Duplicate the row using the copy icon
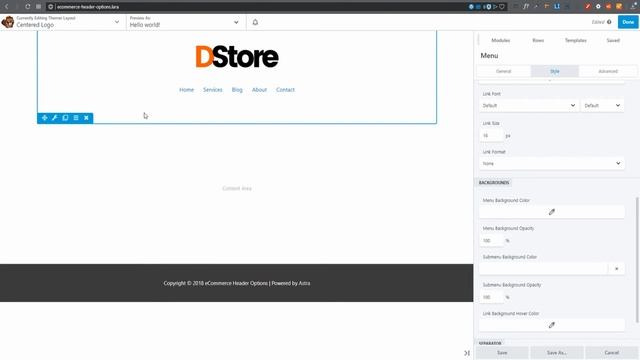Viewport: 640px width, 360px height. tap(65, 118)
